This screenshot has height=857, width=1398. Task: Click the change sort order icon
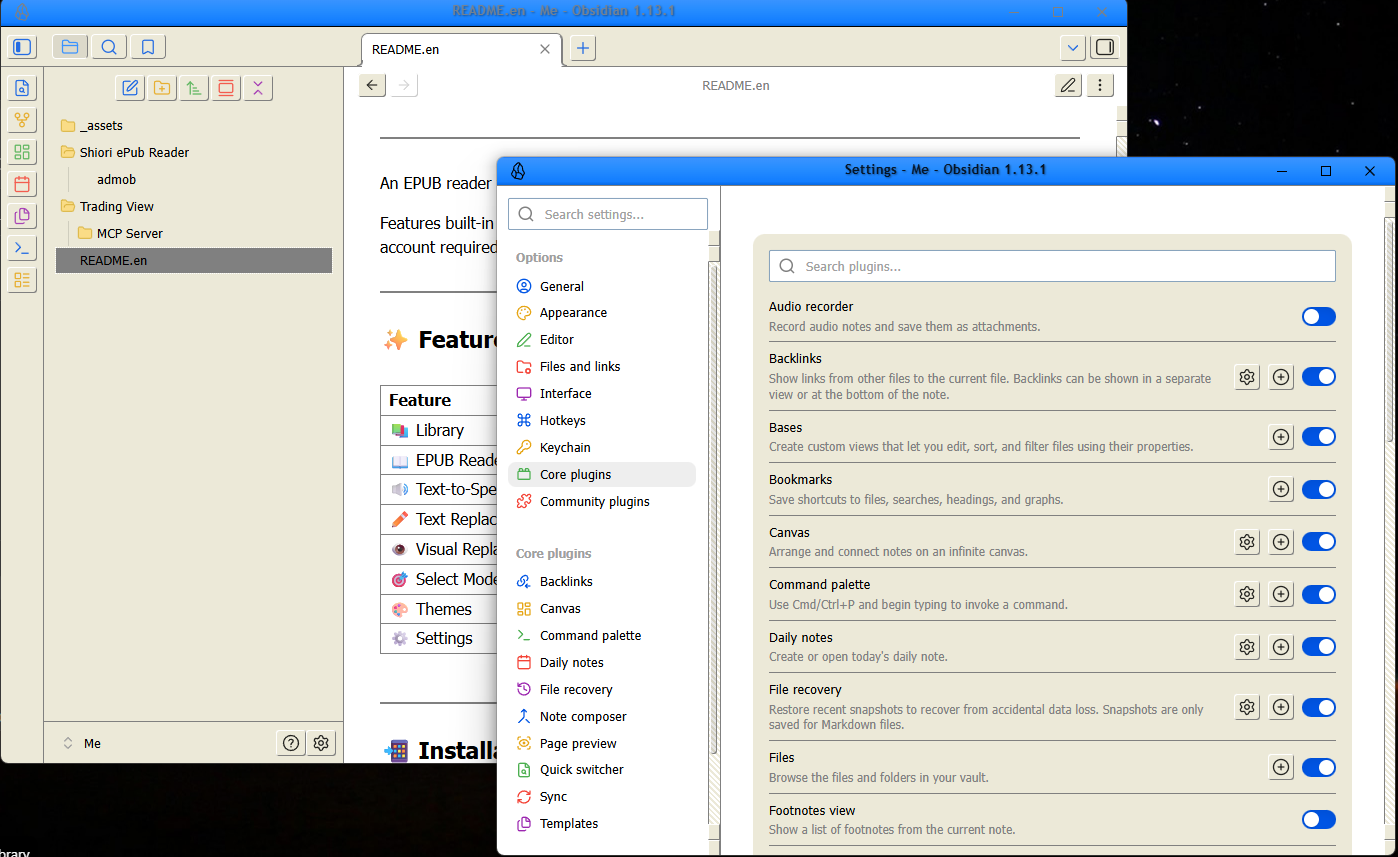point(194,88)
